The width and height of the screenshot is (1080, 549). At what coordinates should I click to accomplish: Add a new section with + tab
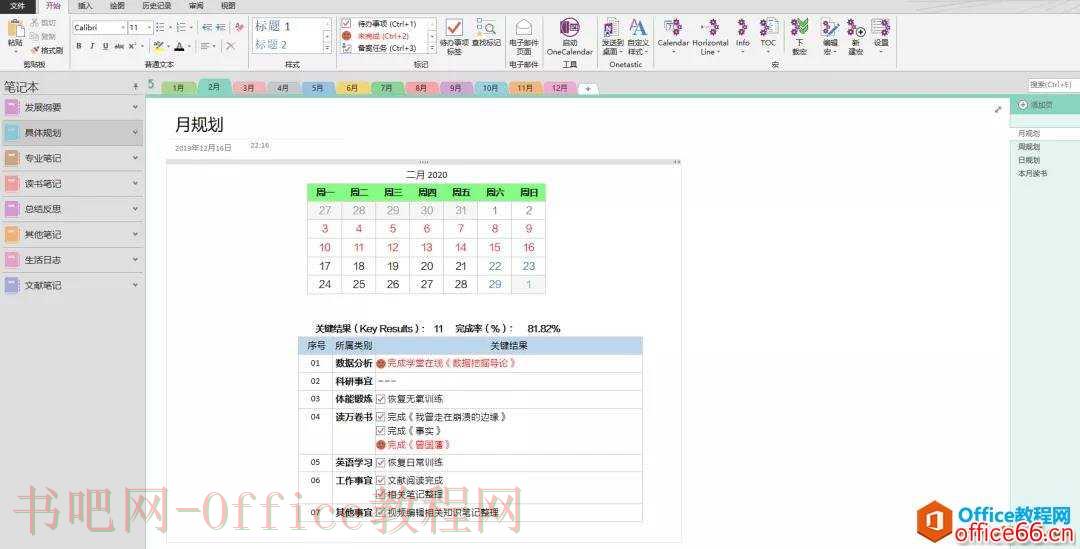588,89
